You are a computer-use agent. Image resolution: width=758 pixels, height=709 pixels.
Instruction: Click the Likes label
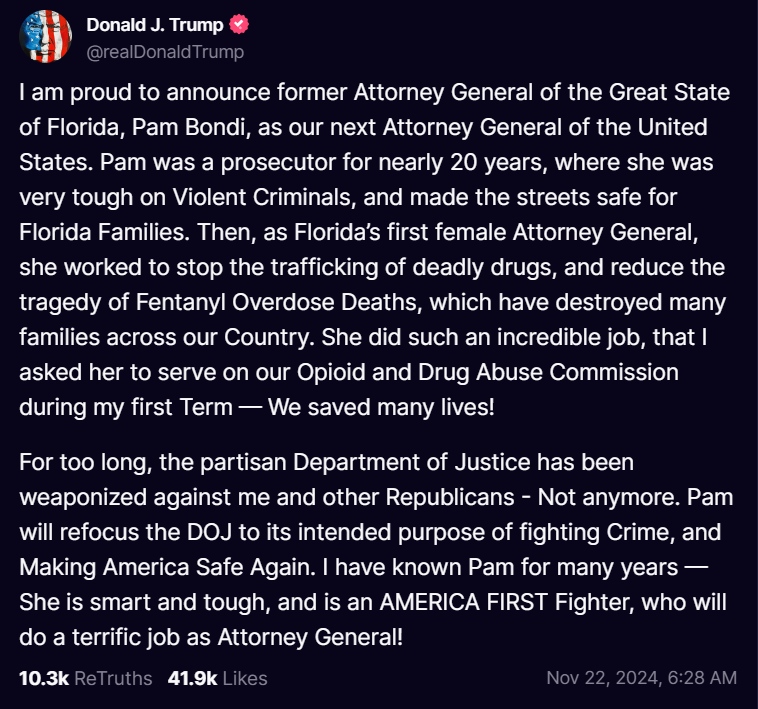(245, 678)
